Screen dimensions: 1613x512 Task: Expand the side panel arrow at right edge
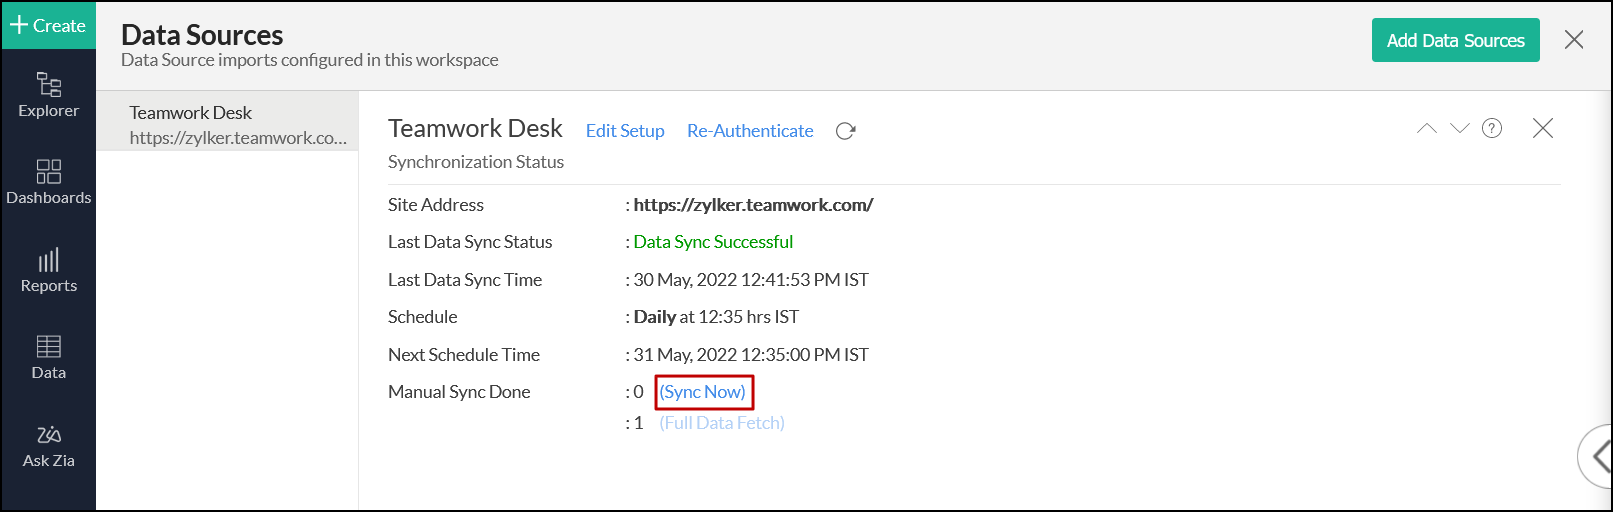pos(1599,456)
